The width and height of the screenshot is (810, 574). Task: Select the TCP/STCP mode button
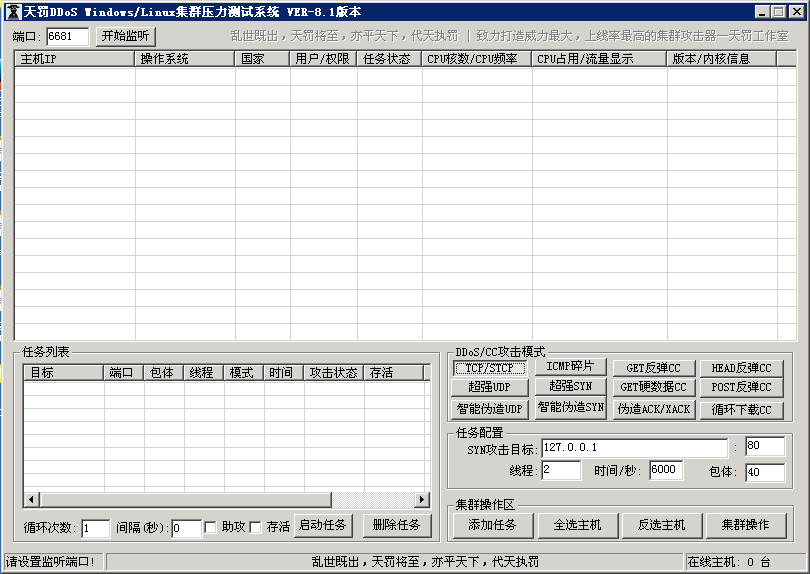(490, 368)
